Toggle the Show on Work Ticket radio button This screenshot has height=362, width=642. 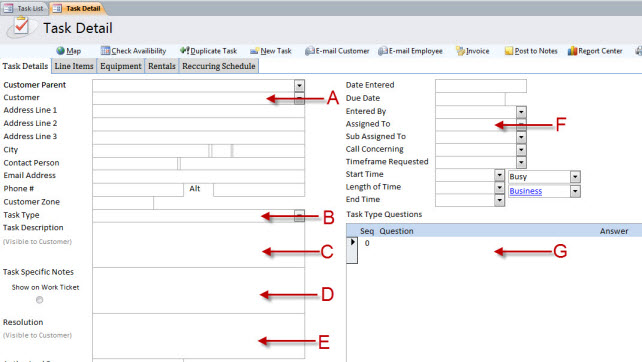[x=39, y=300]
